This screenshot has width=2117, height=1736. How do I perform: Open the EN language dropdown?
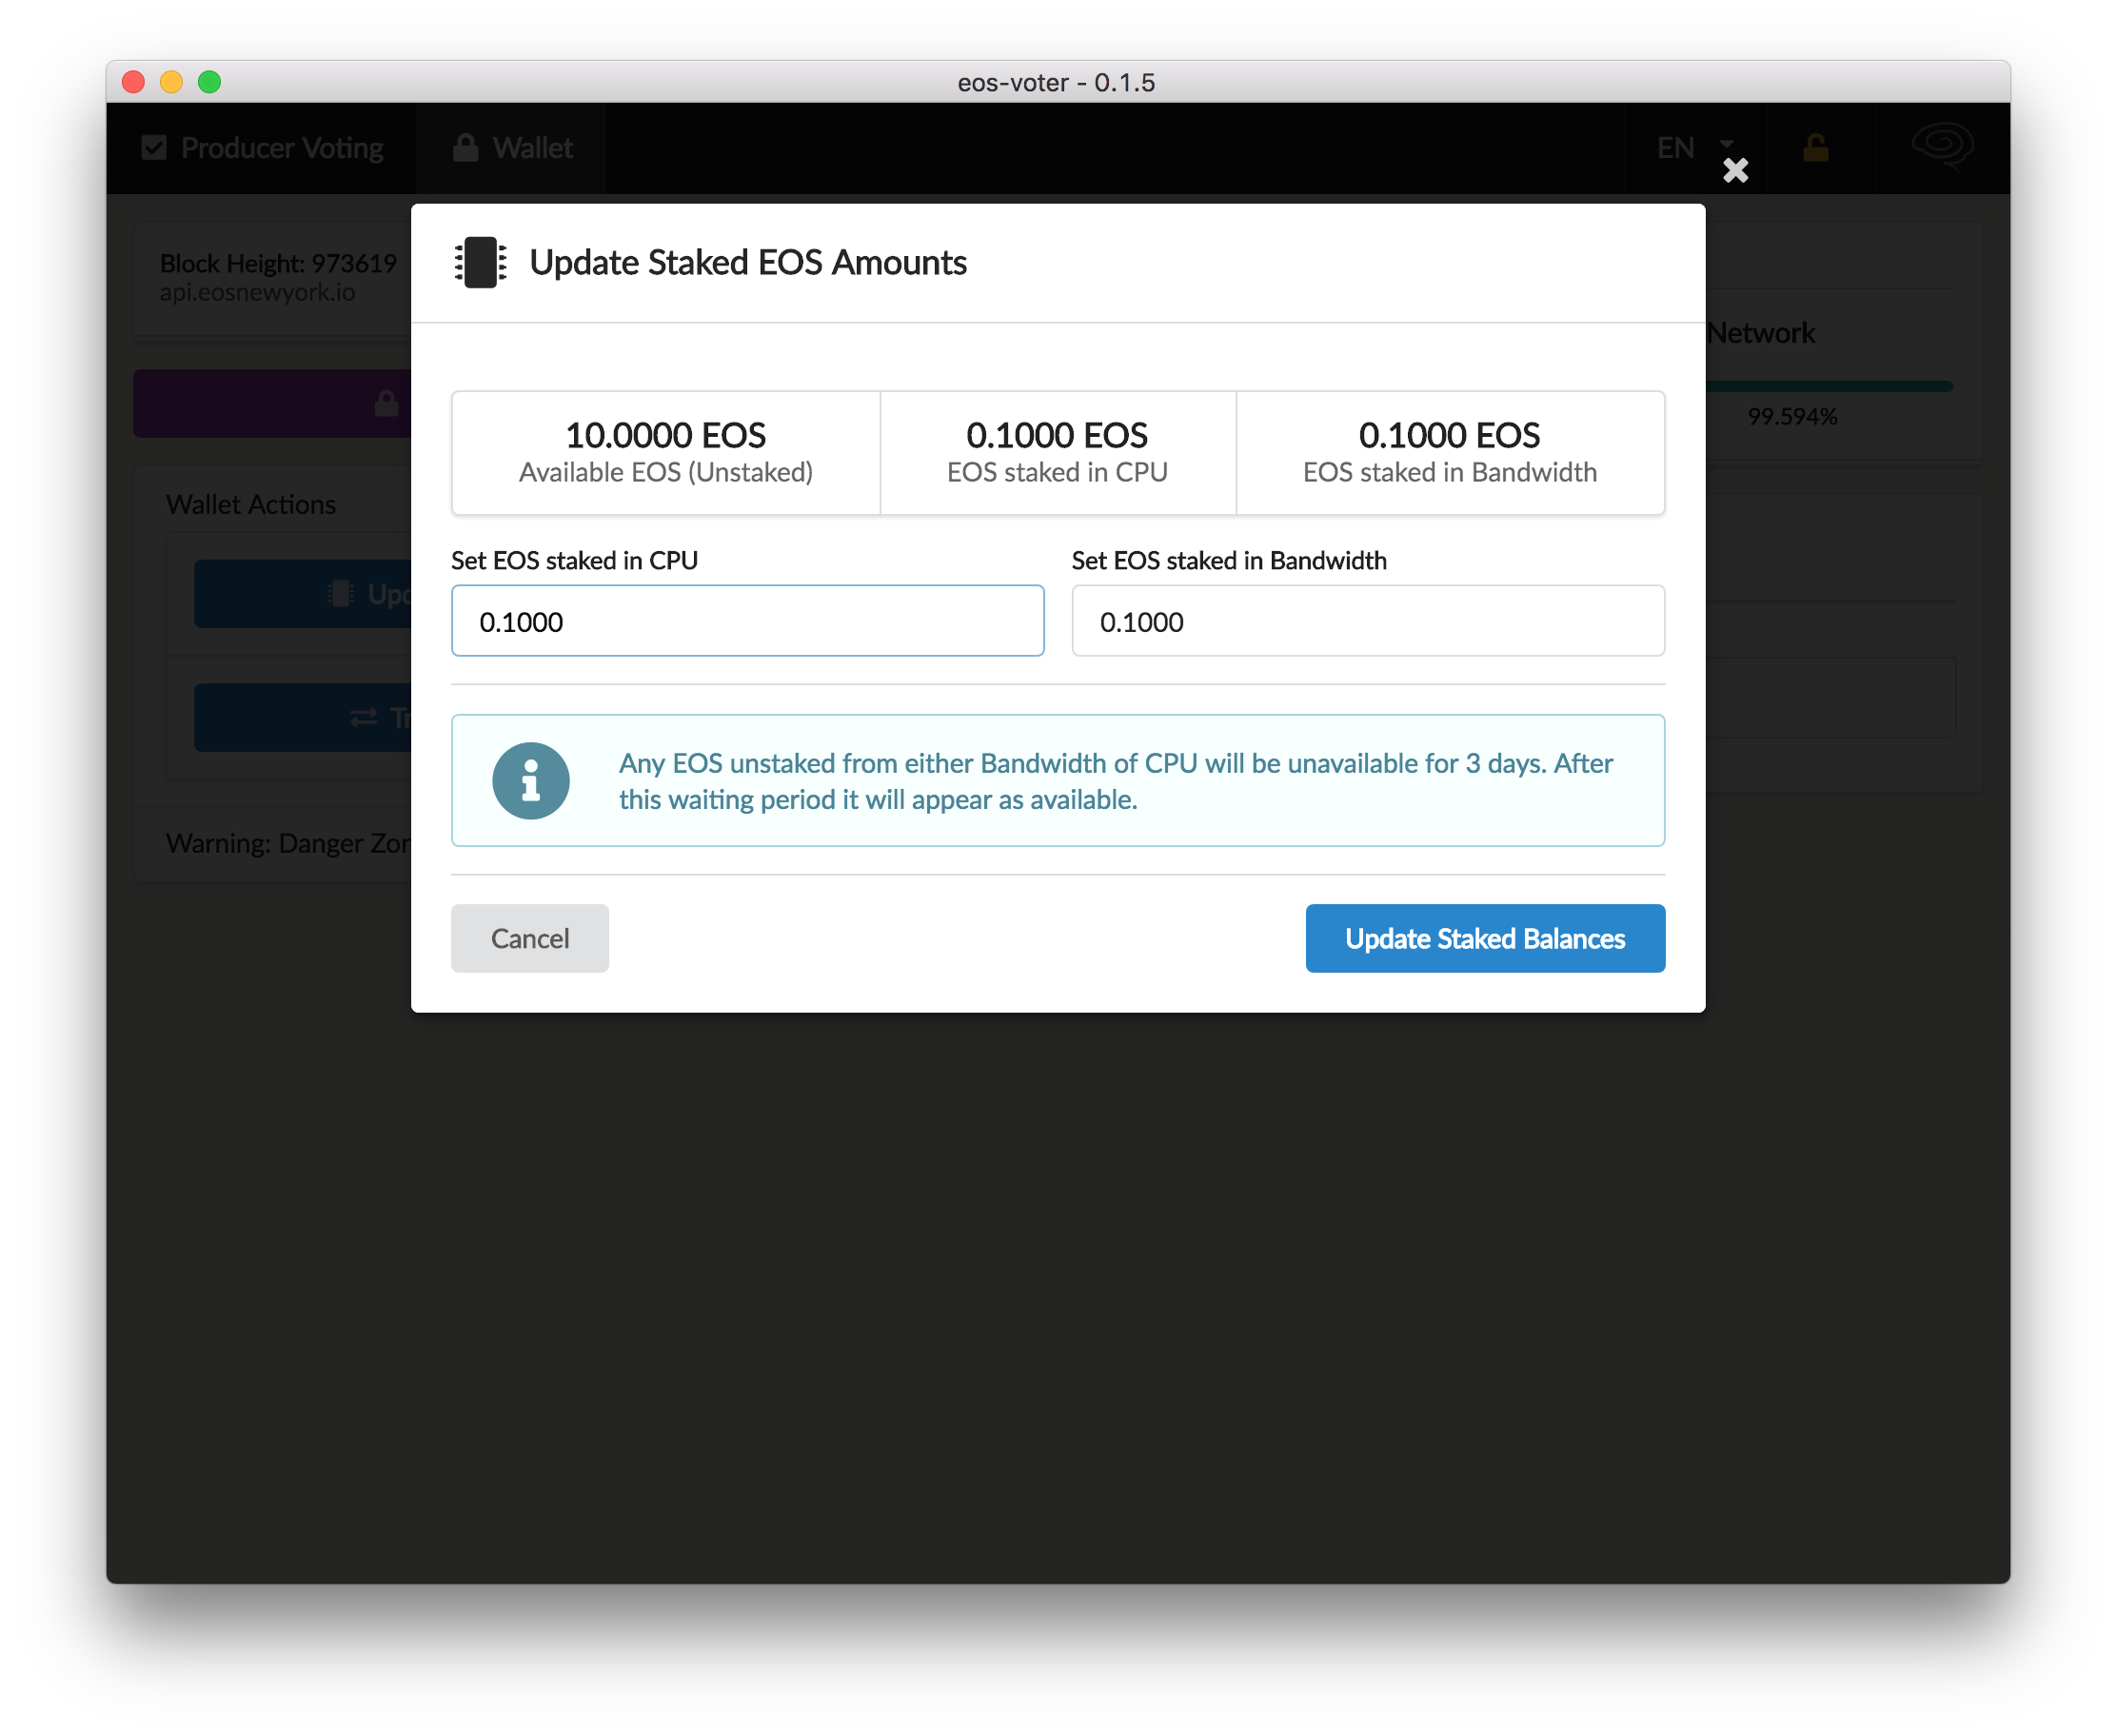pos(1694,148)
